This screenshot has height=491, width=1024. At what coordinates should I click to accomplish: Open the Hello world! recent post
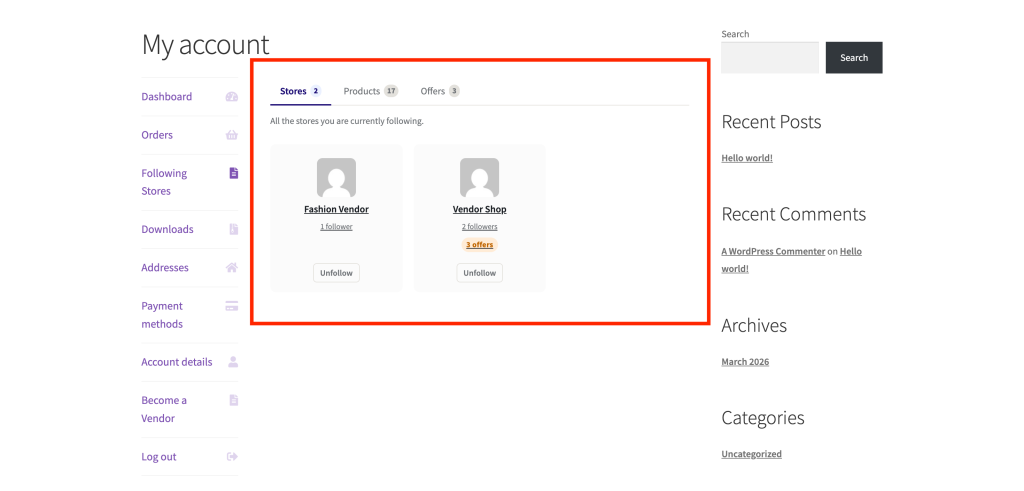click(x=747, y=158)
